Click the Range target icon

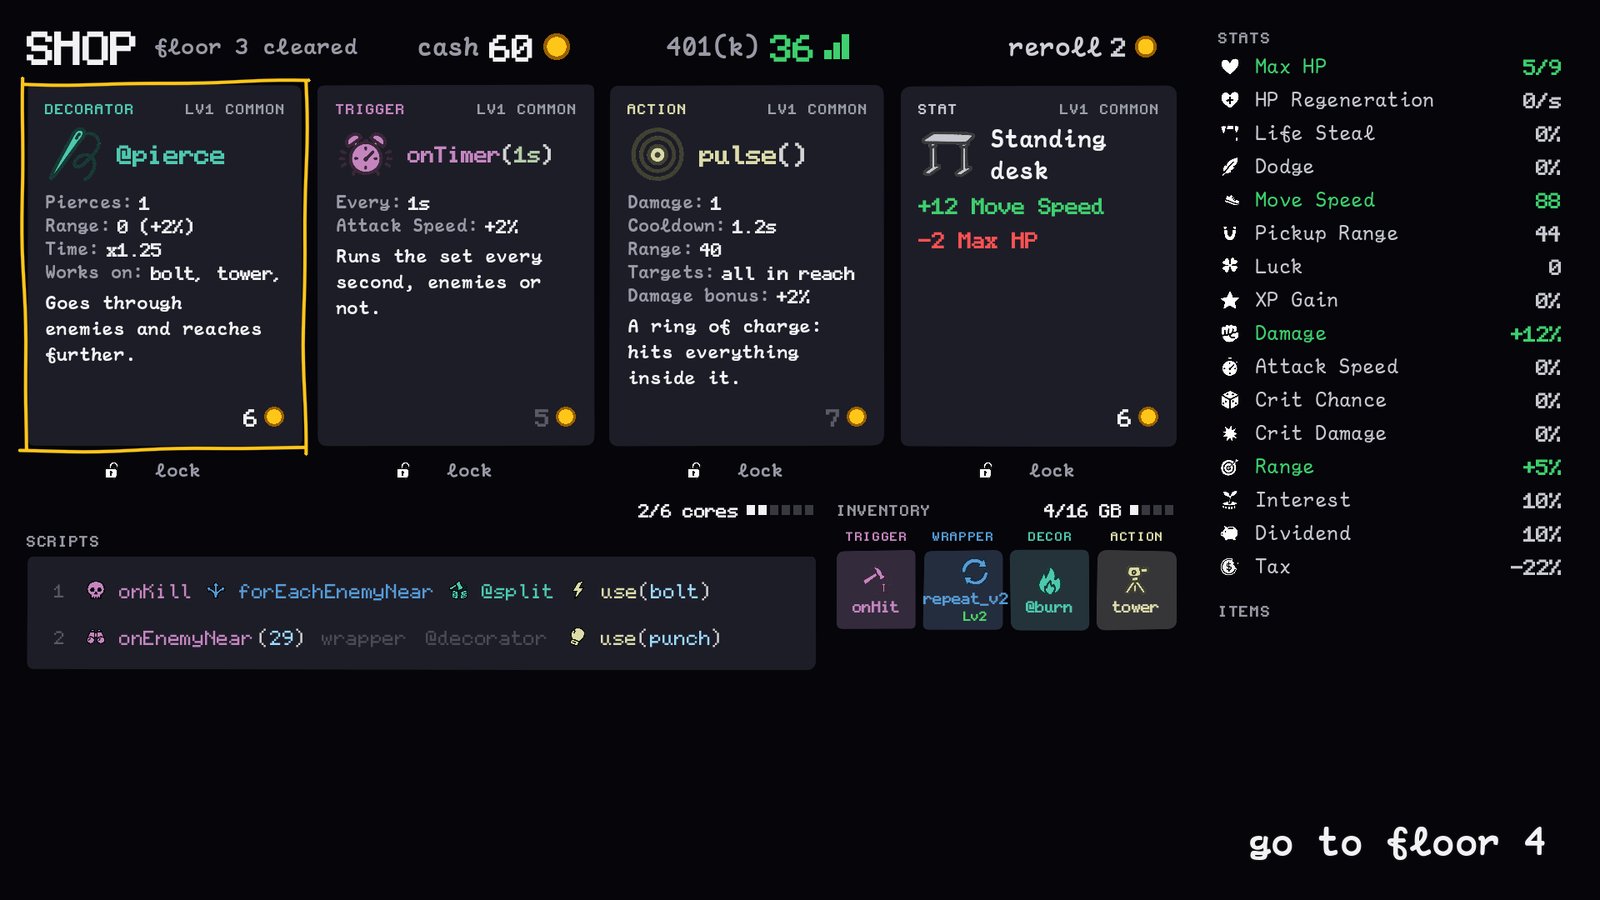point(1230,467)
